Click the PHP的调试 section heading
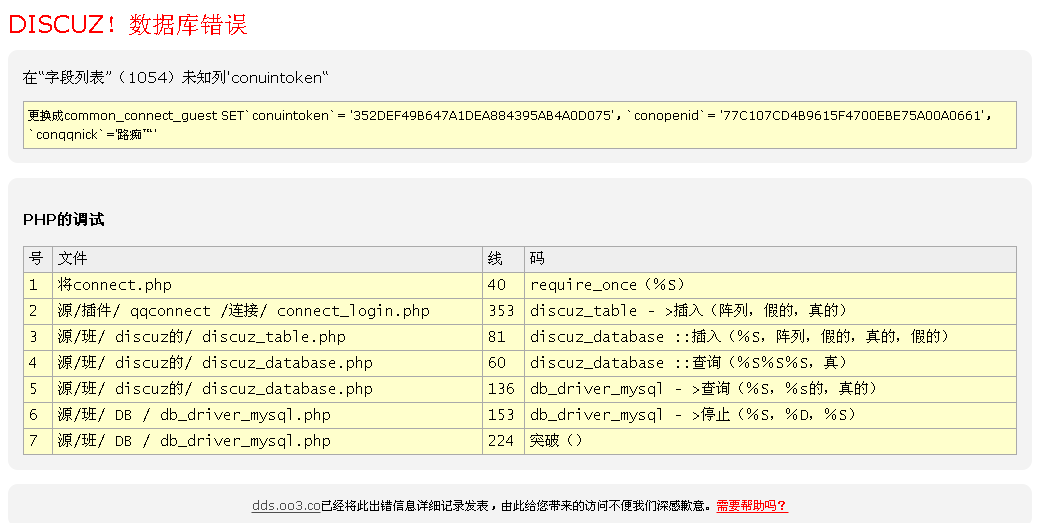 point(64,219)
